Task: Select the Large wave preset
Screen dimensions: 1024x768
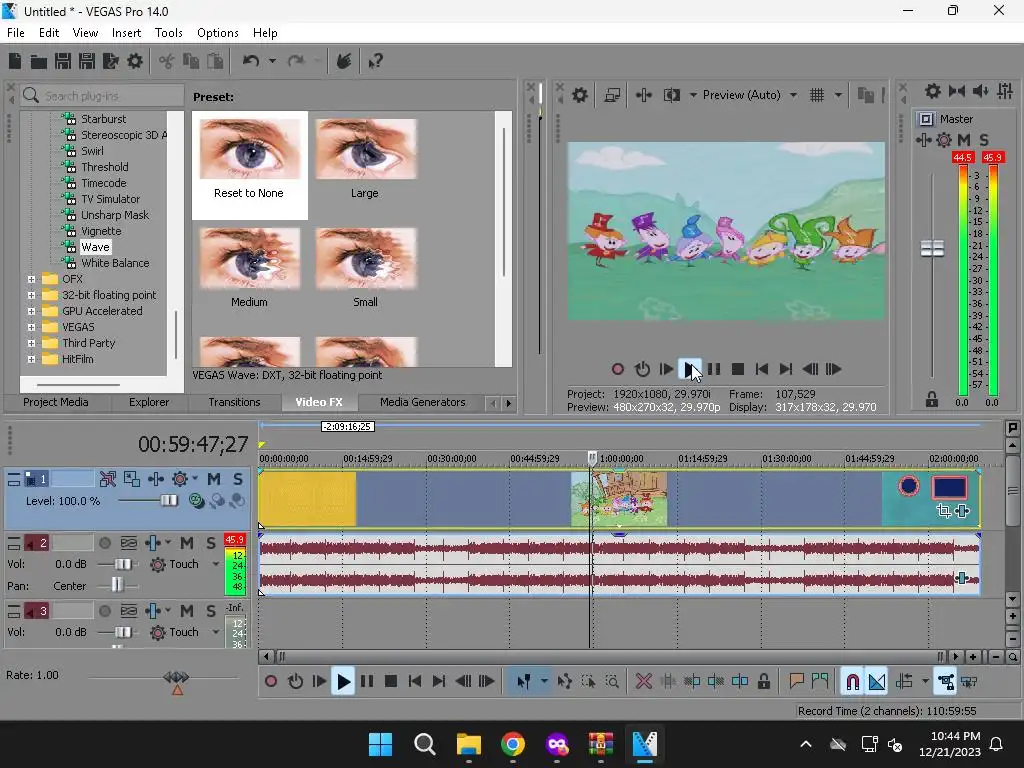Action: [365, 159]
